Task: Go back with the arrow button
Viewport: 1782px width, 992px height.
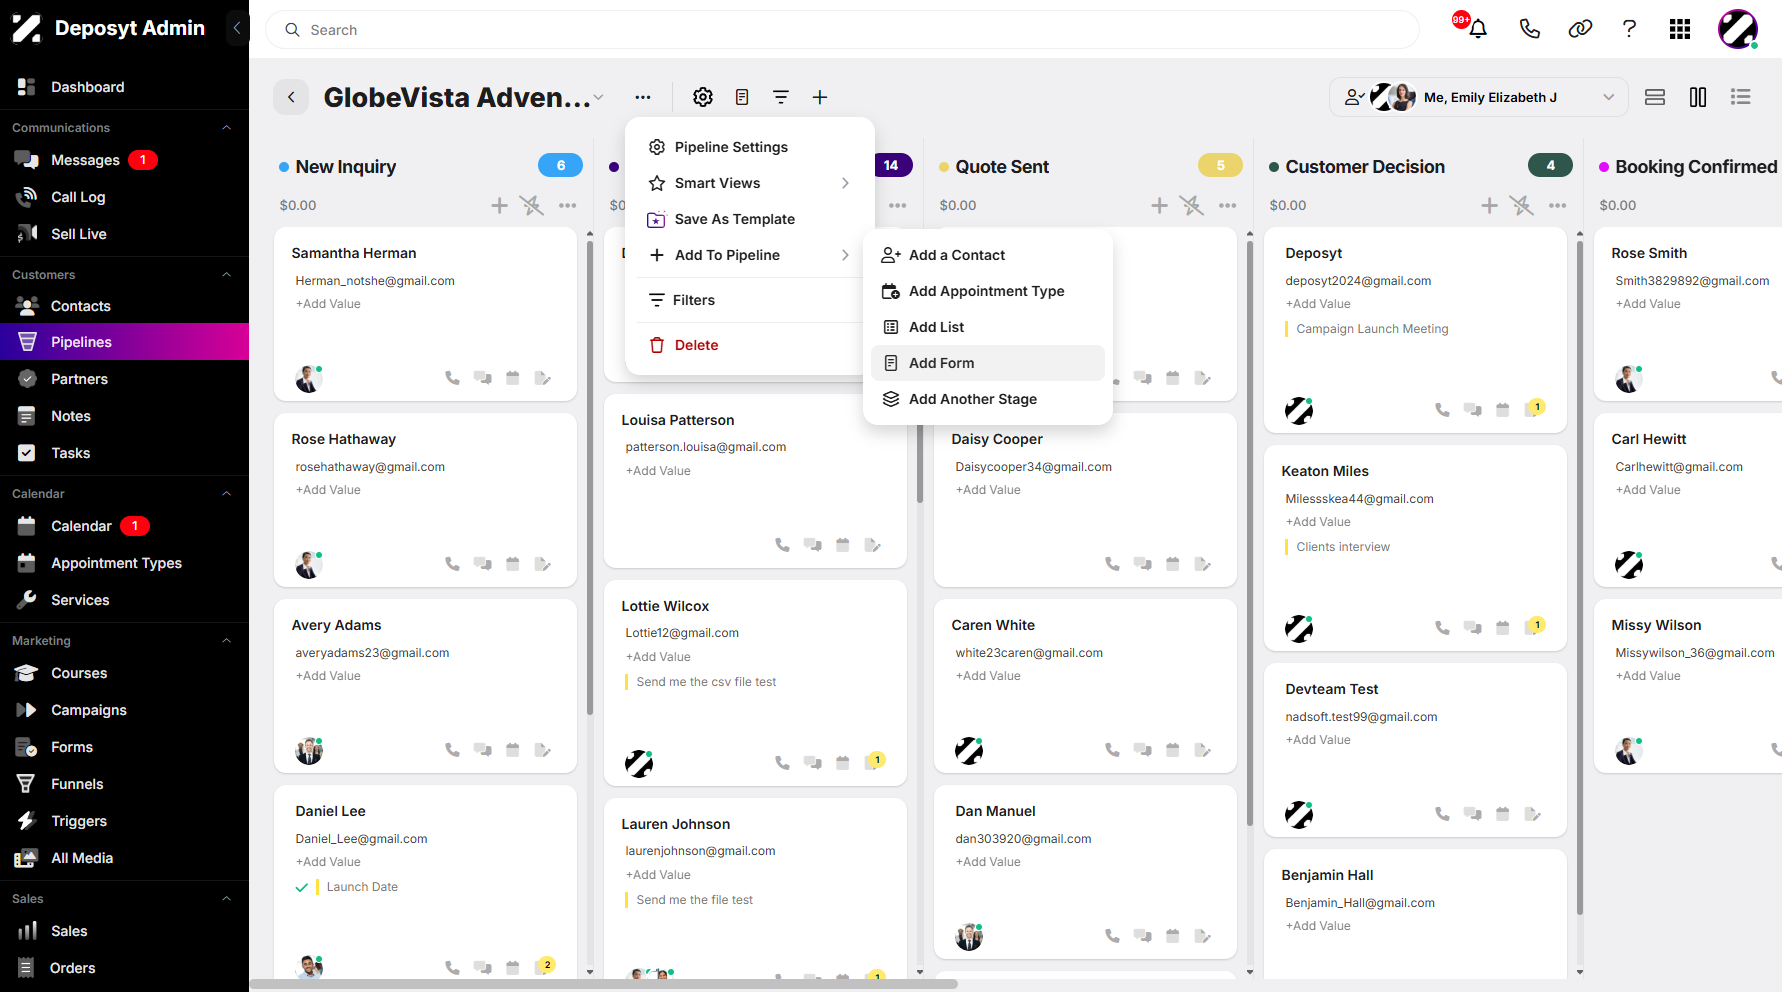Action: click(291, 97)
